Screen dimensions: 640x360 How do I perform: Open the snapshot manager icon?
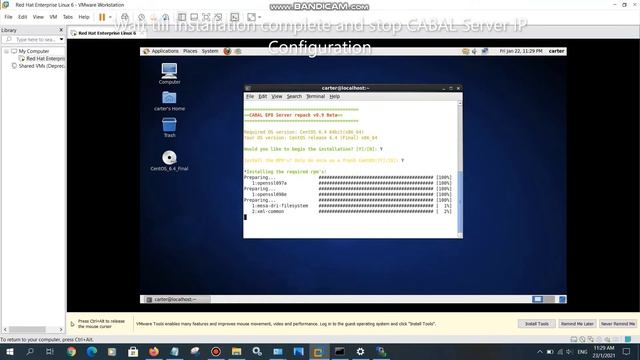[x=166, y=17]
